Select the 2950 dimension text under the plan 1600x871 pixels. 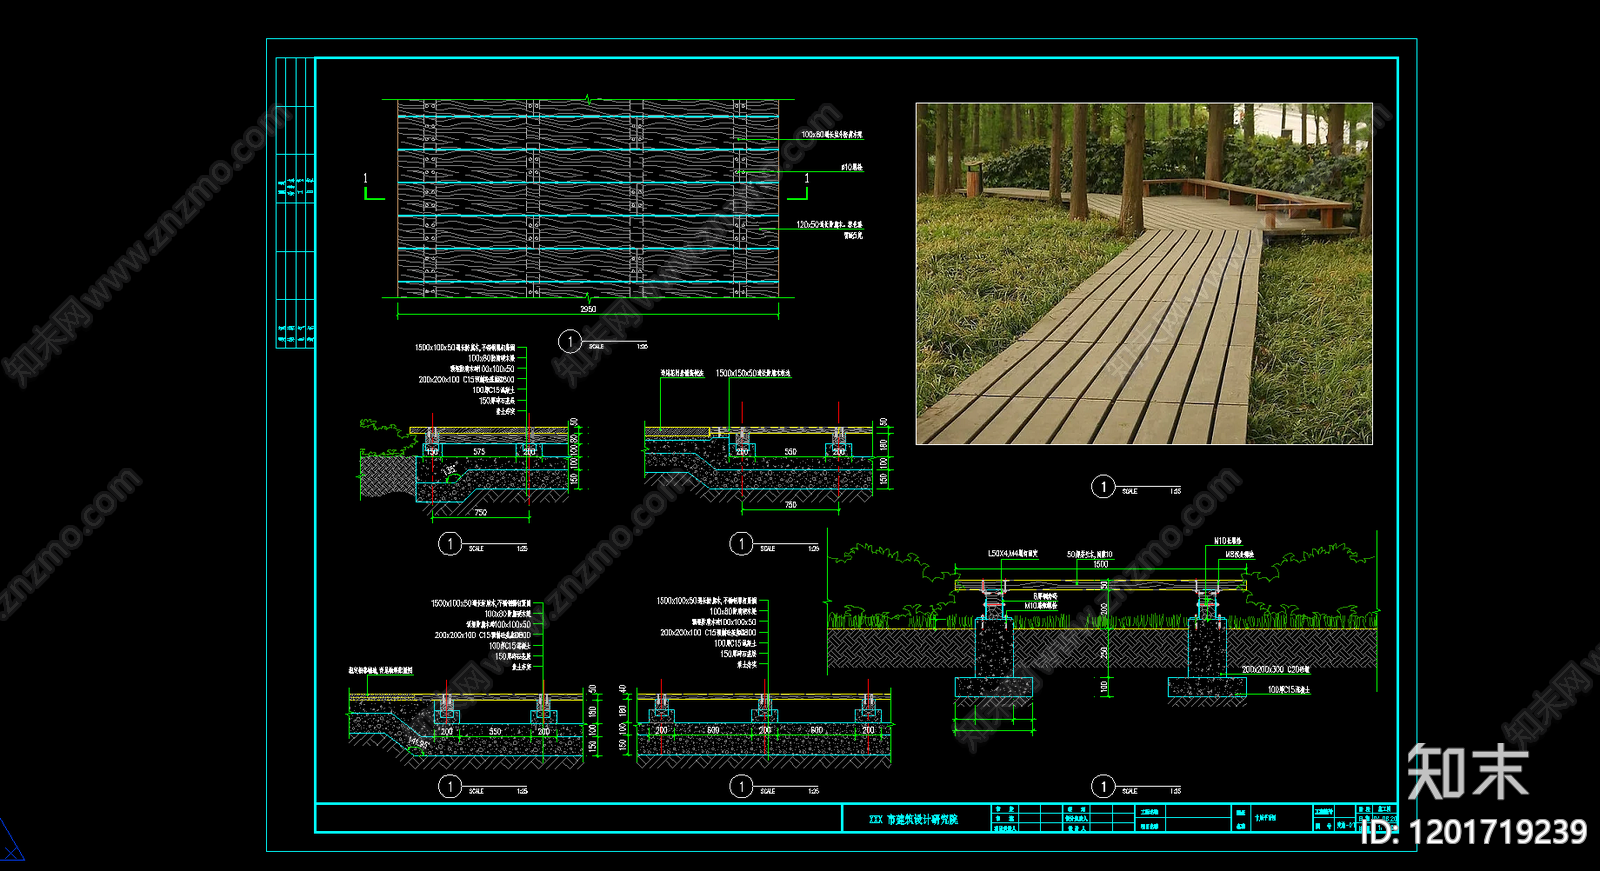[x=588, y=309]
